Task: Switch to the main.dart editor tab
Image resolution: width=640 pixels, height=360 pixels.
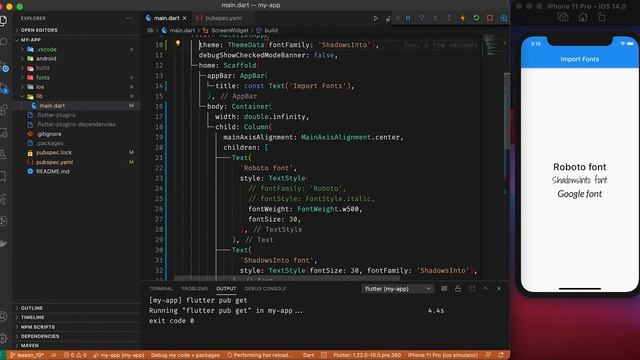Action: [x=166, y=18]
